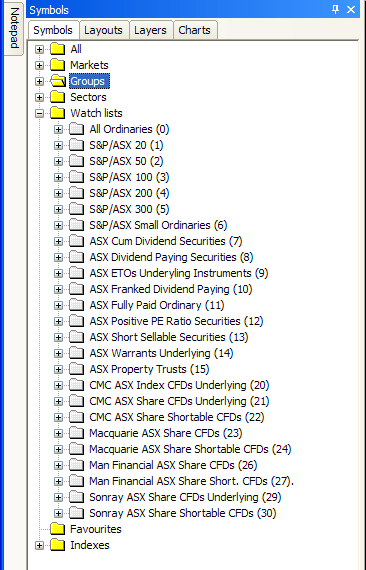Expand ASX Warrants Underlying (14) node

click(58, 353)
